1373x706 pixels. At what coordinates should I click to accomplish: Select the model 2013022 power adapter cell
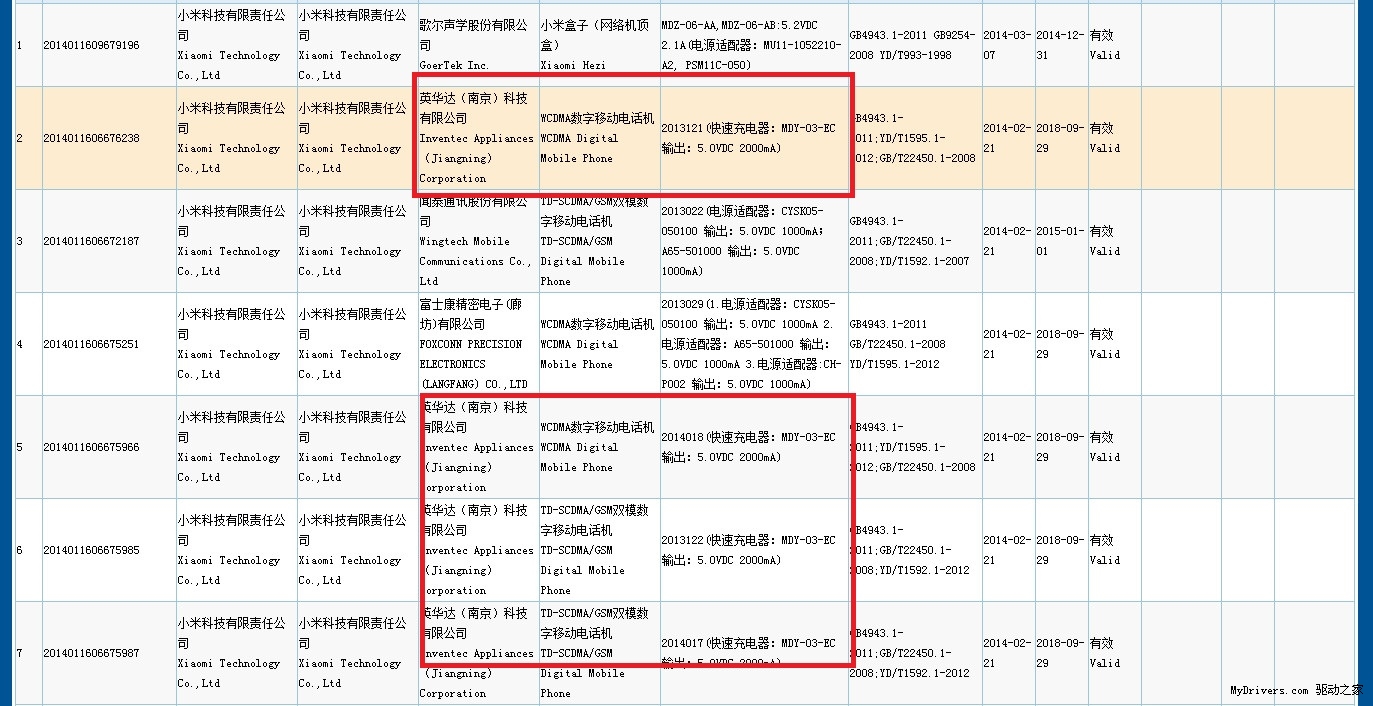coord(752,241)
